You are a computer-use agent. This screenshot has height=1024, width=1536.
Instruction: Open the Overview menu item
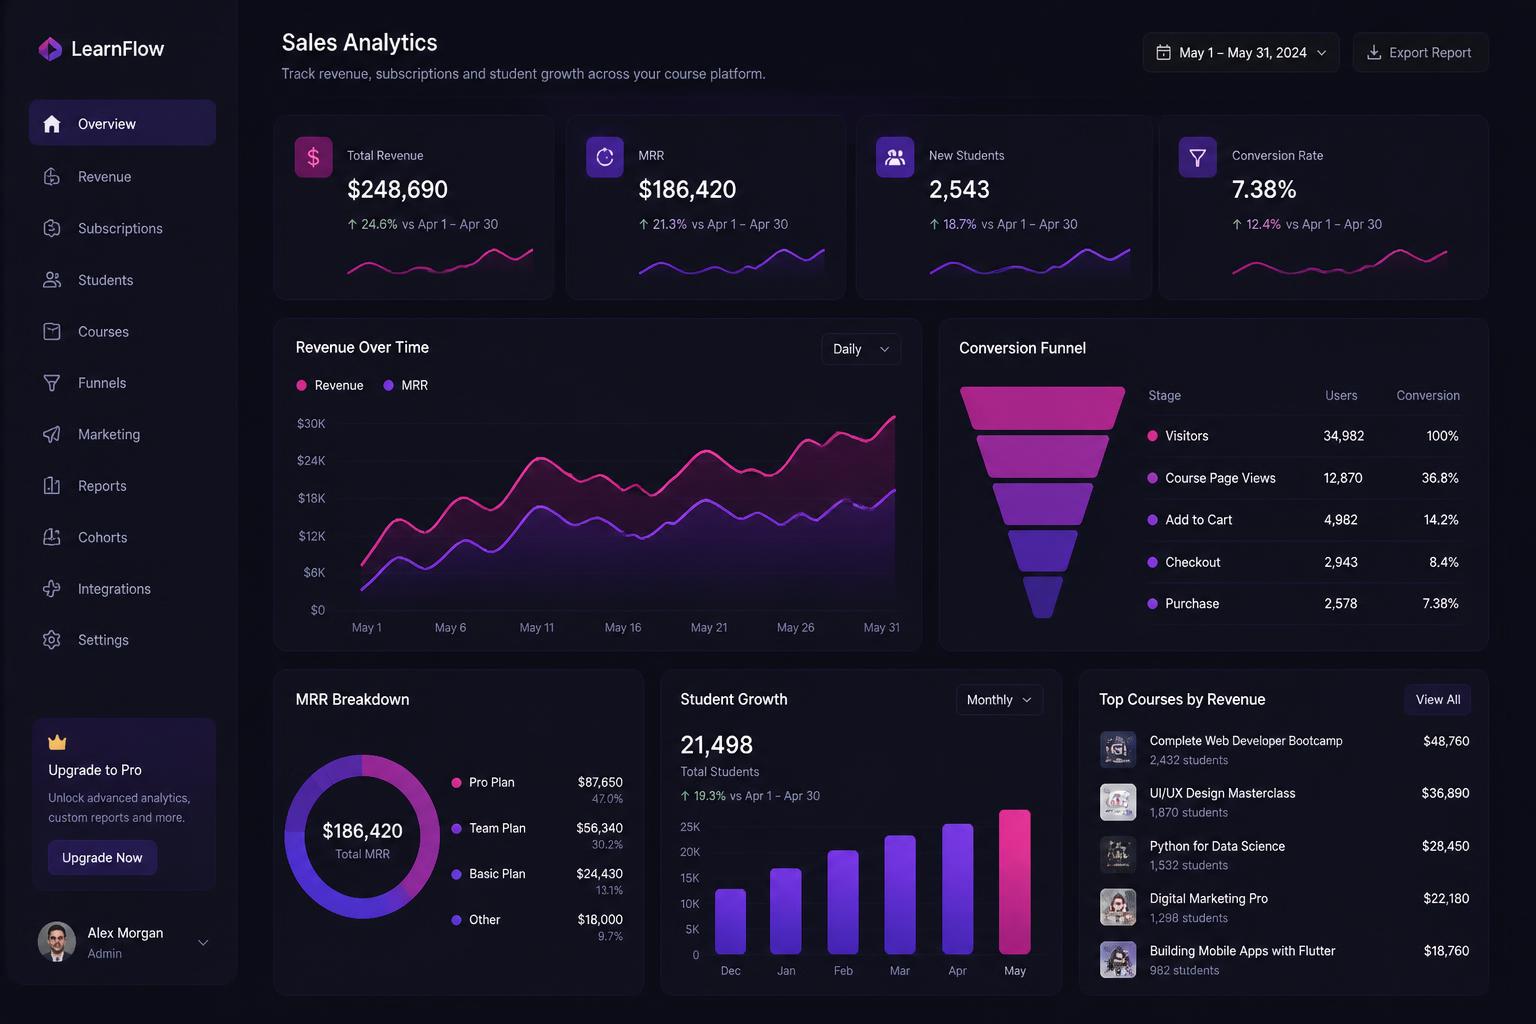tap(122, 123)
